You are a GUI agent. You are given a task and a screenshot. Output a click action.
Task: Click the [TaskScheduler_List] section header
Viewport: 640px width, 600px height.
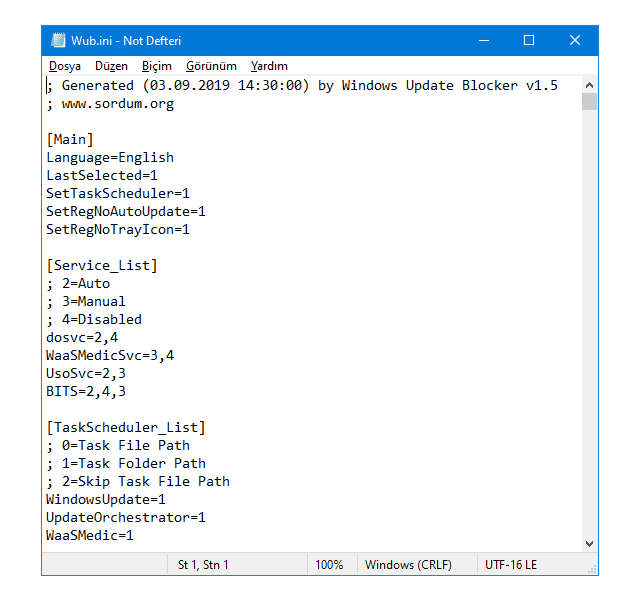126,428
